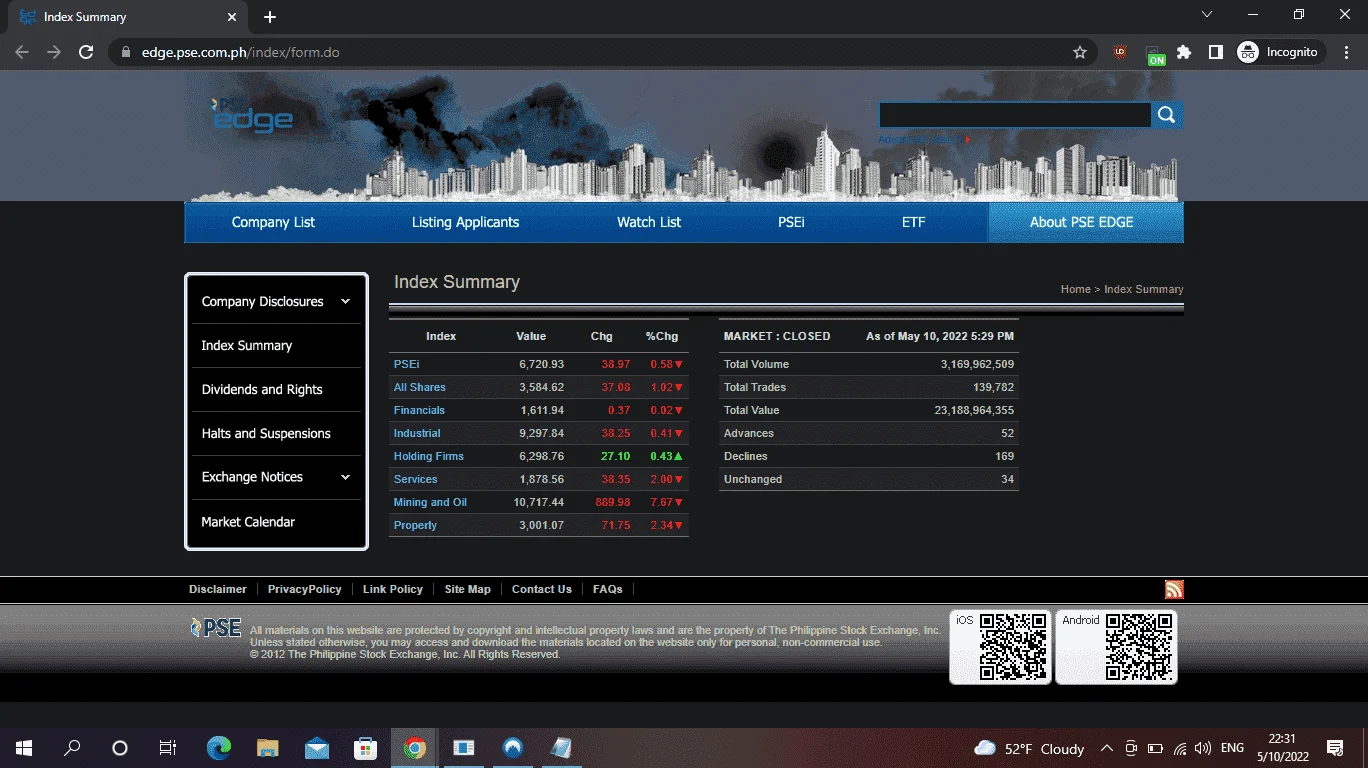
Task: Open the Property index link
Action: coord(415,525)
